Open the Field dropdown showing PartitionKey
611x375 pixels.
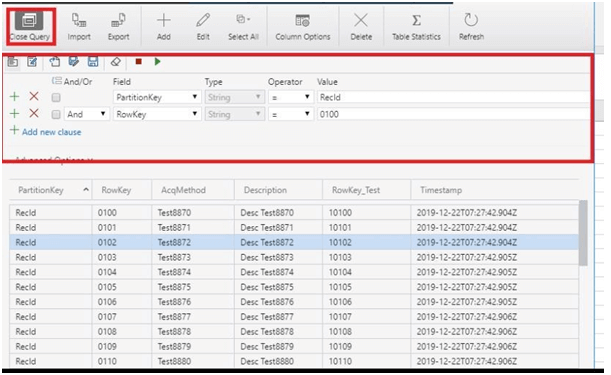(157, 97)
